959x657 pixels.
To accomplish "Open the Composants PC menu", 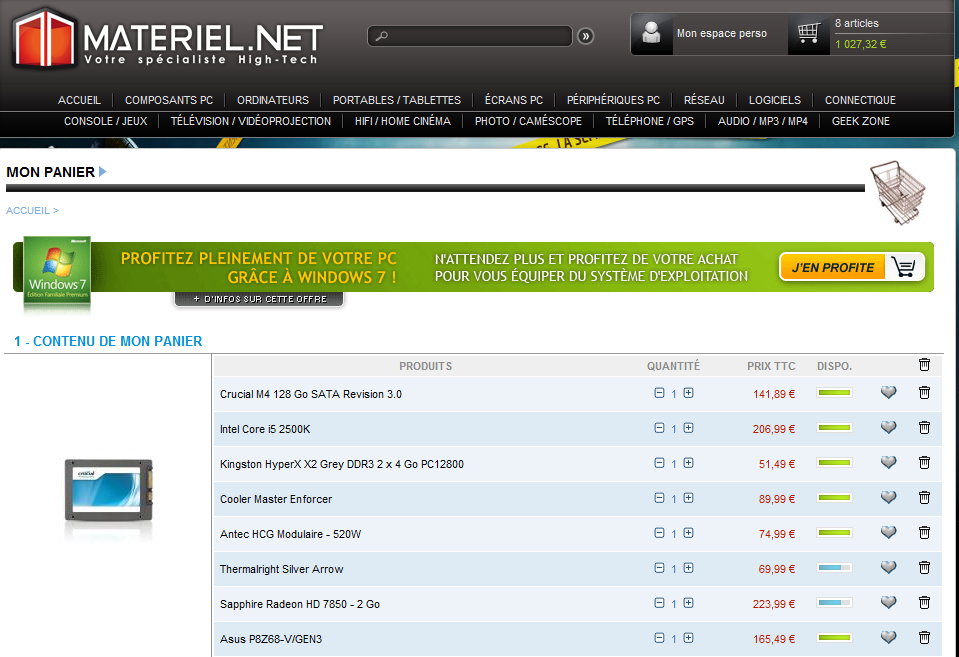I will point(169,100).
